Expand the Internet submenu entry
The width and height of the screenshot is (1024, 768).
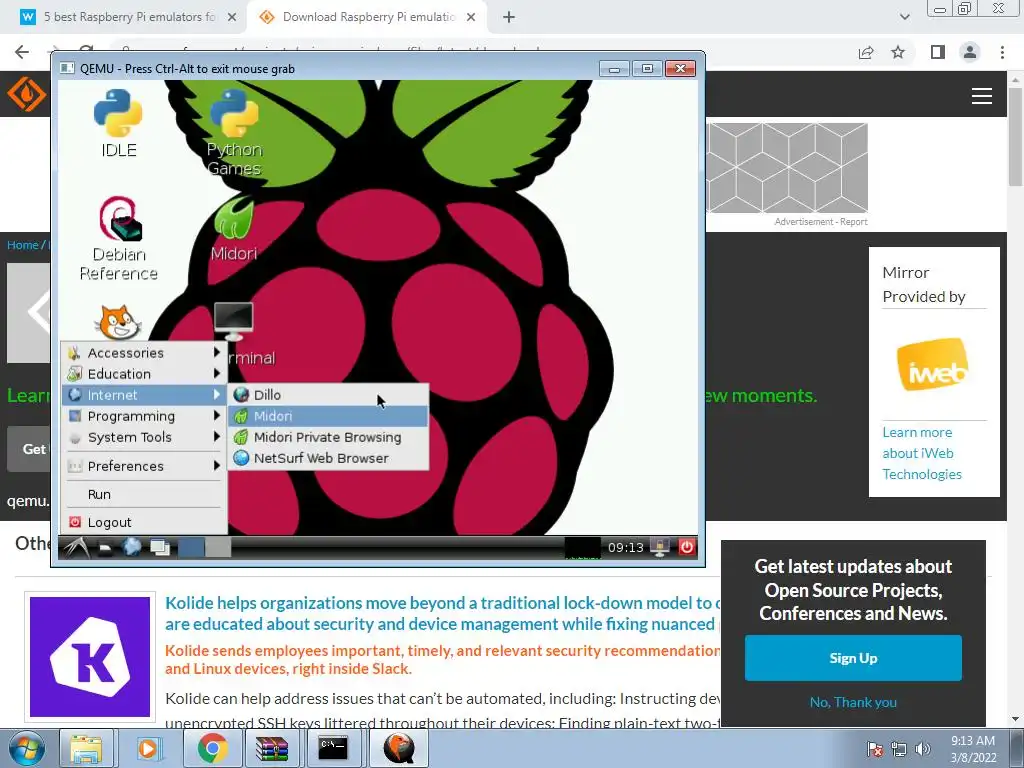[x=144, y=394]
